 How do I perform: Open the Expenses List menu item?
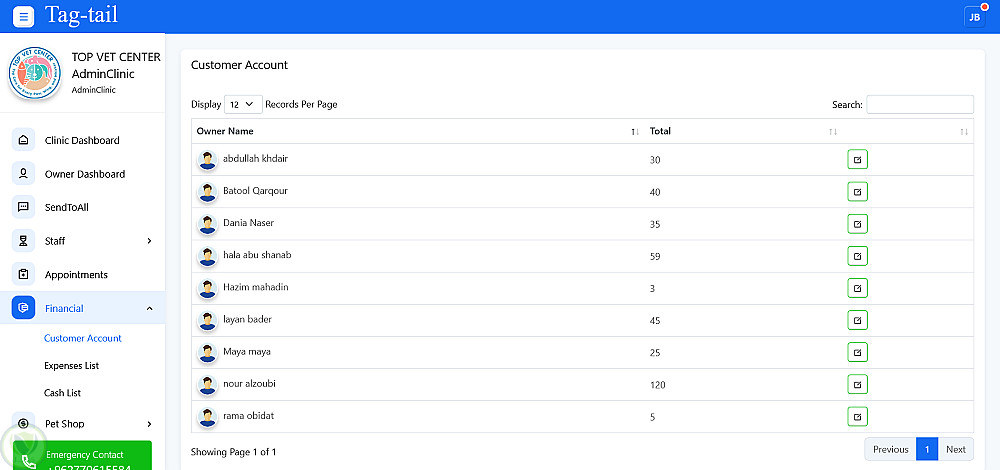pyautogui.click(x=71, y=366)
